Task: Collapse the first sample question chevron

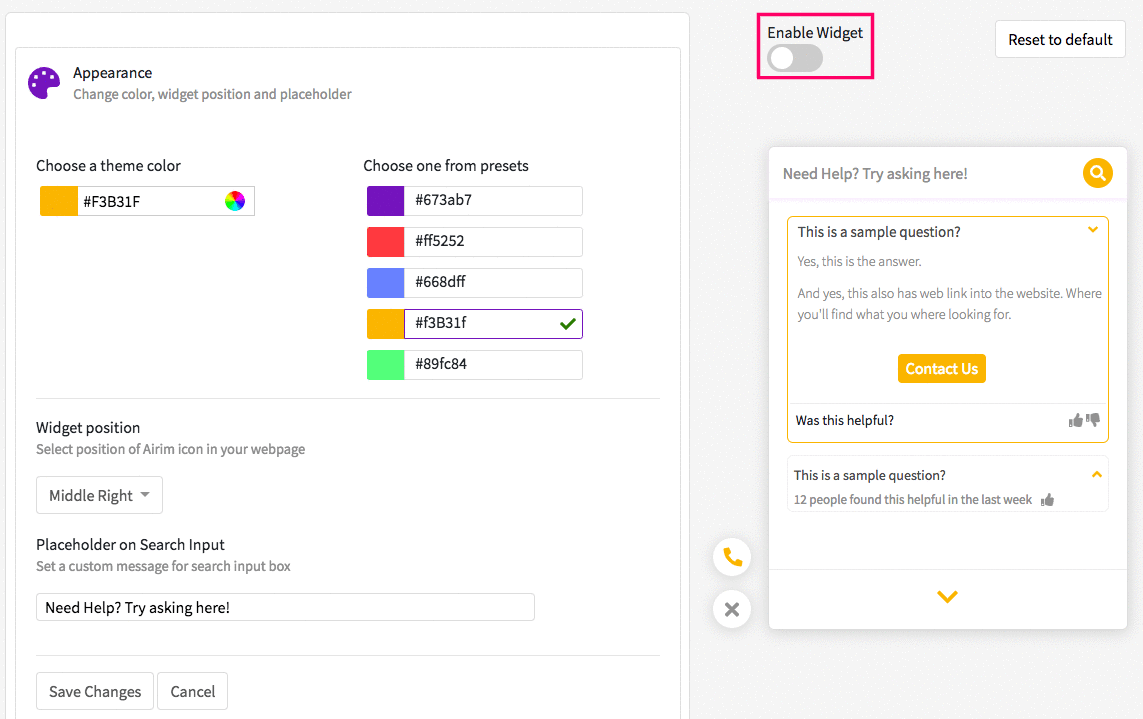Action: (1093, 230)
